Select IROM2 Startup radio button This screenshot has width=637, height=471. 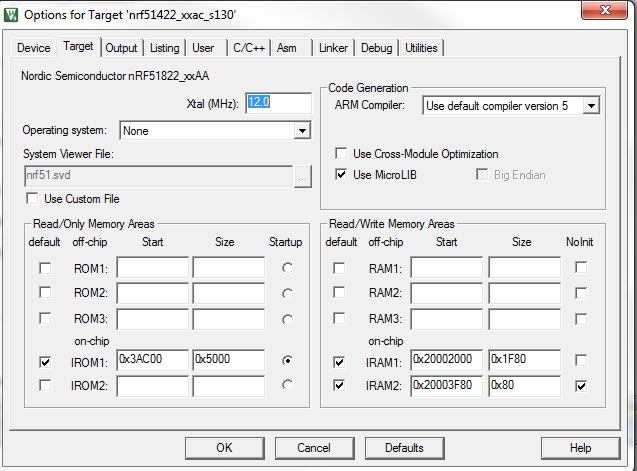tap(288, 385)
